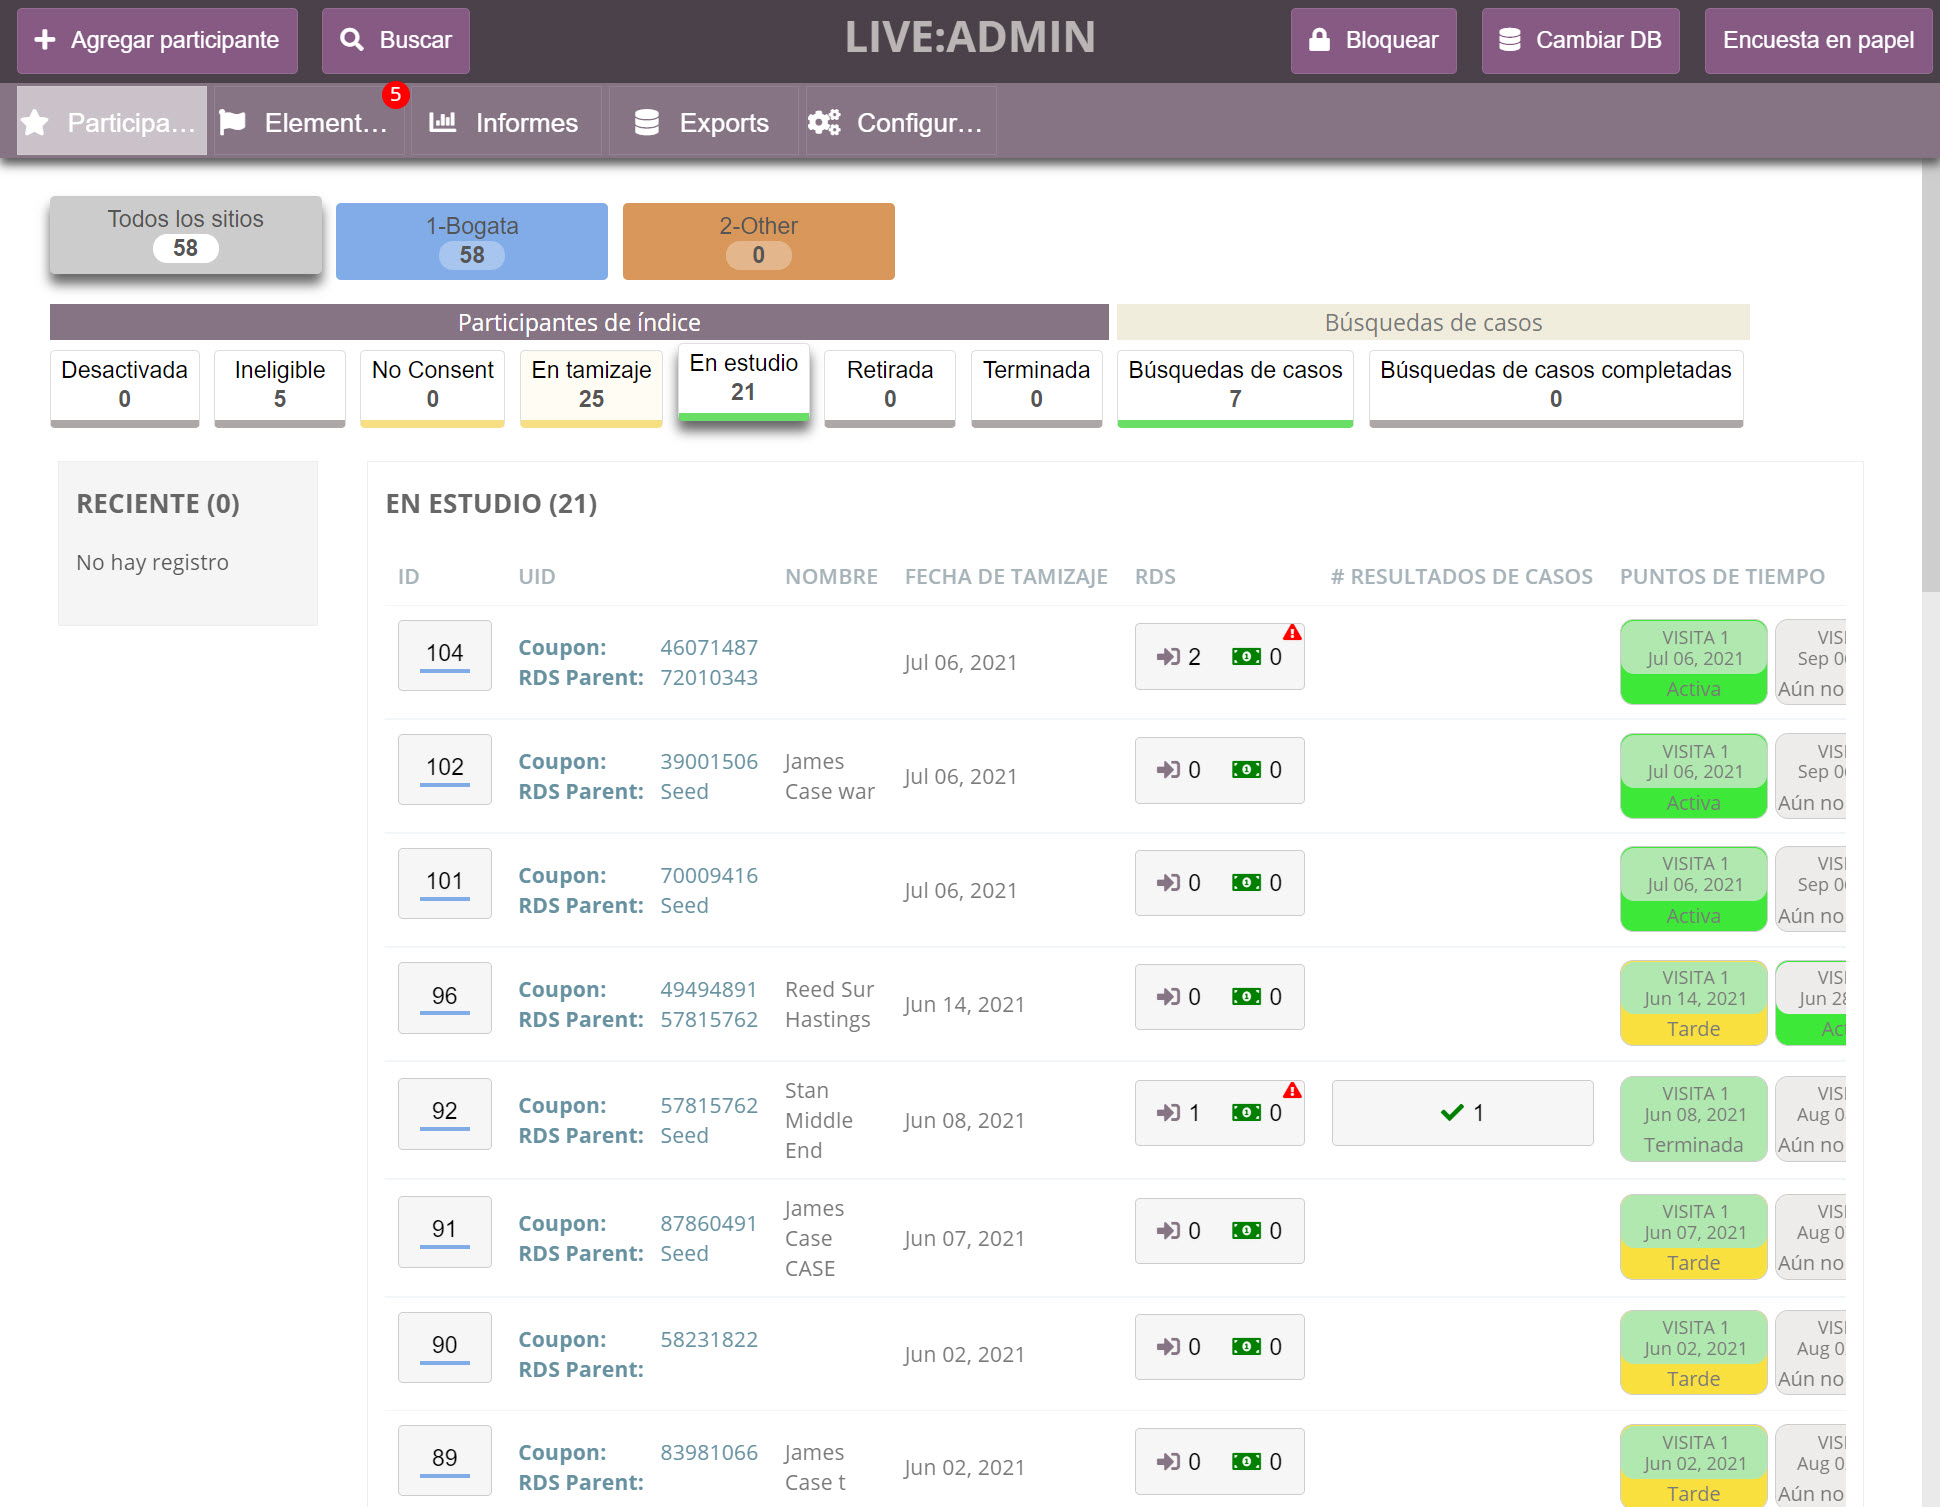Screen dimensions: 1940x1507
Task: Open the Configuración gears tab
Action: coord(897,123)
